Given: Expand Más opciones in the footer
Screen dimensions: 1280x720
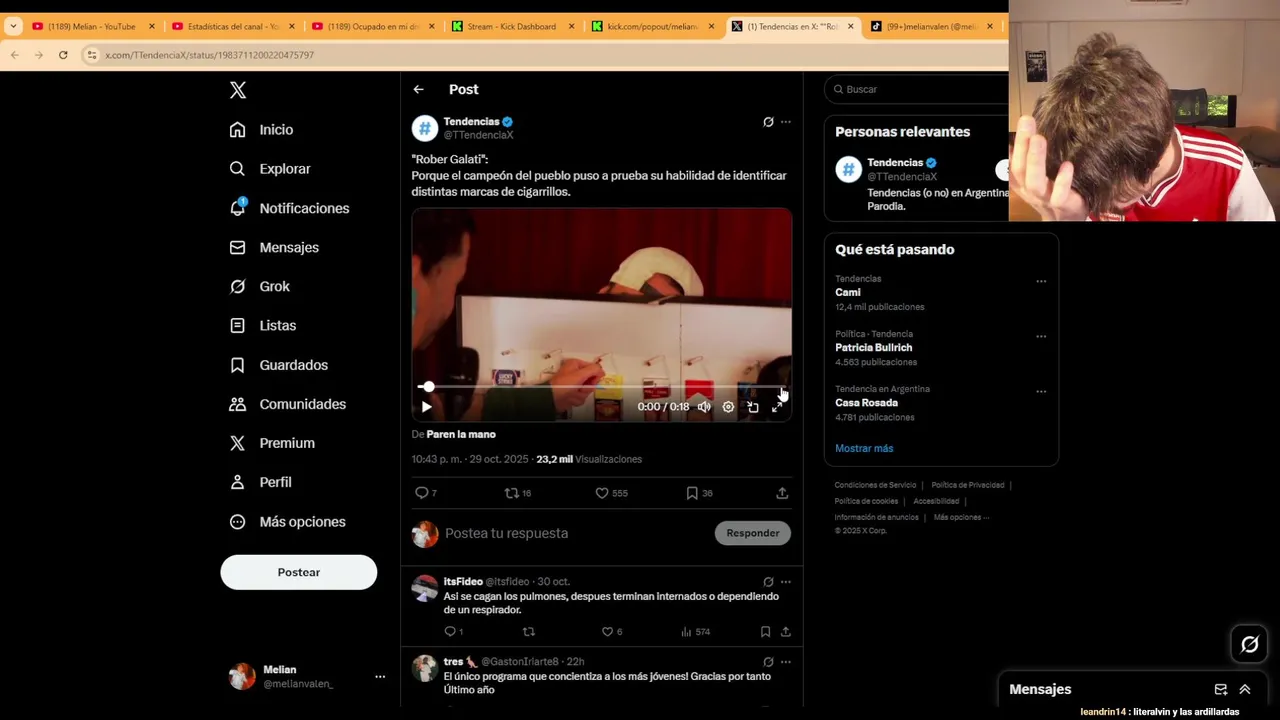Looking at the screenshot, I should tap(961, 517).
